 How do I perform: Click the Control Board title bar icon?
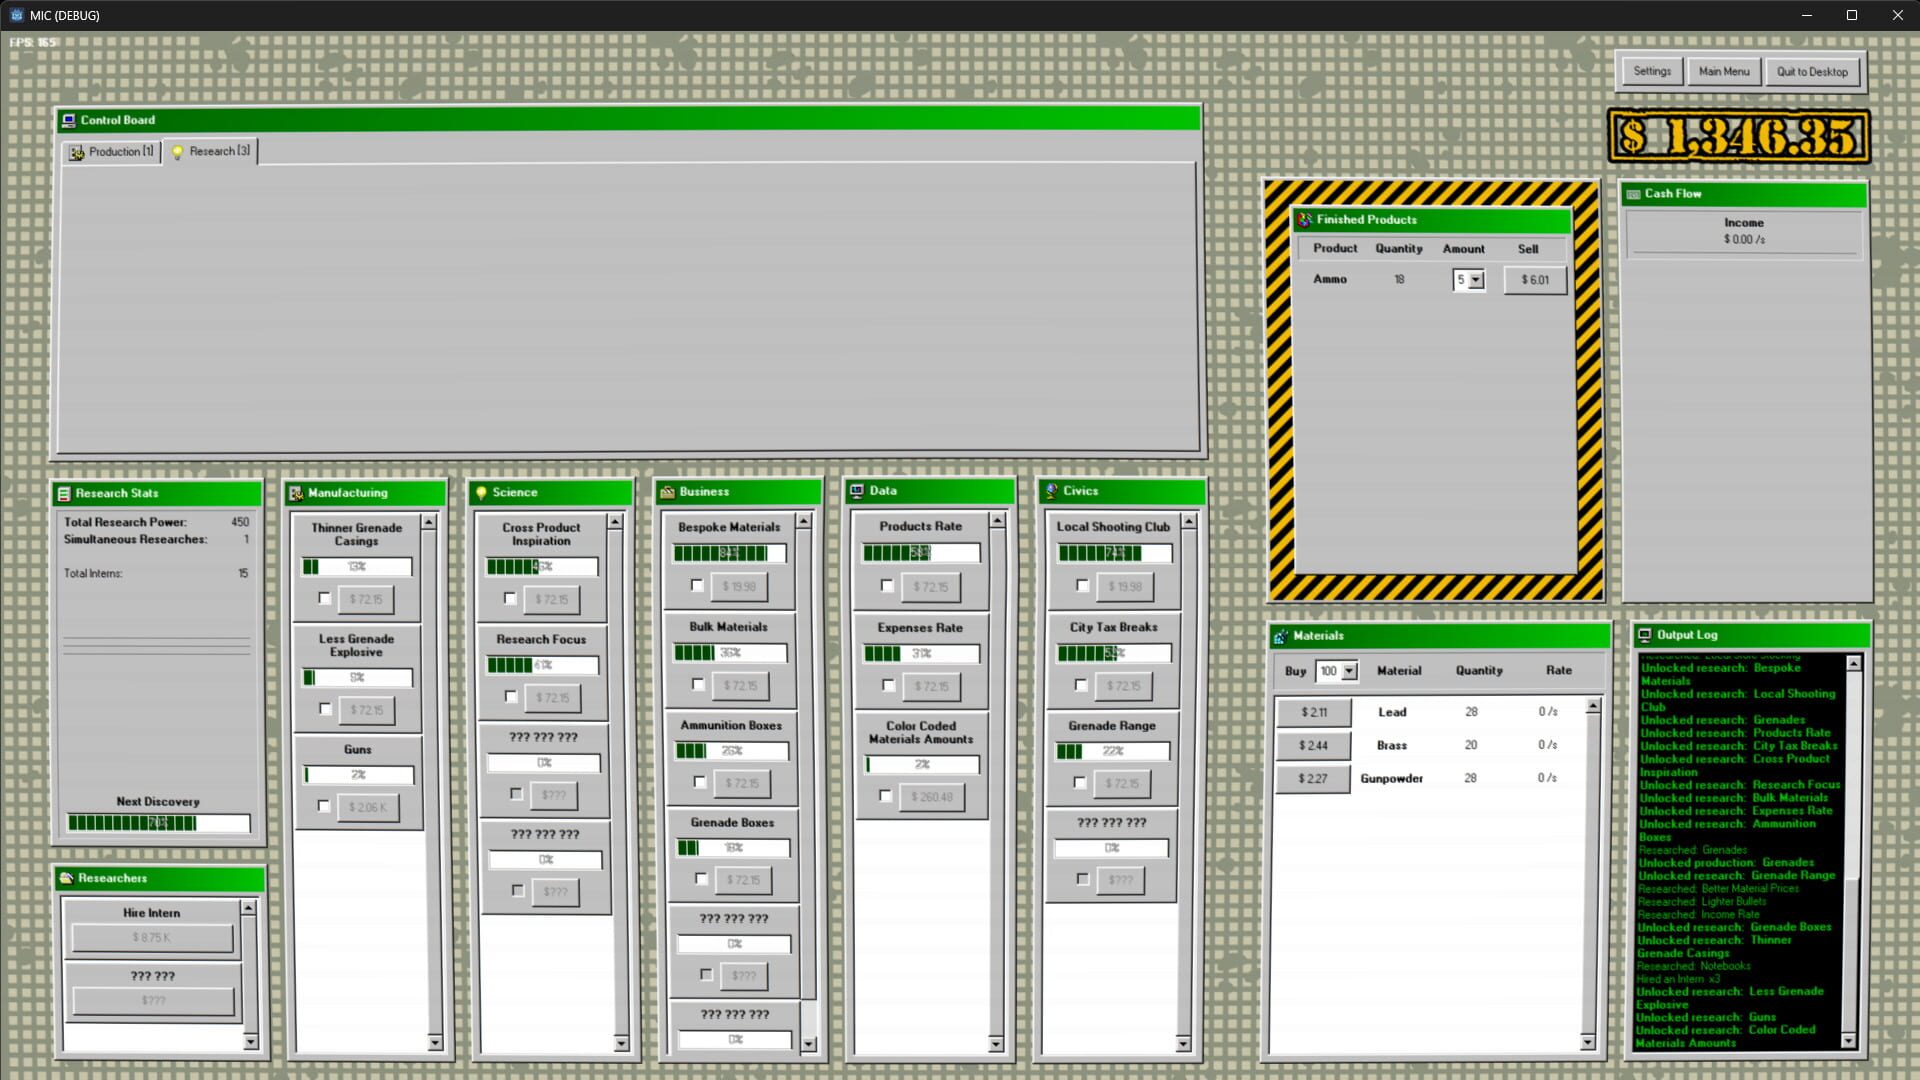point(69,120)
